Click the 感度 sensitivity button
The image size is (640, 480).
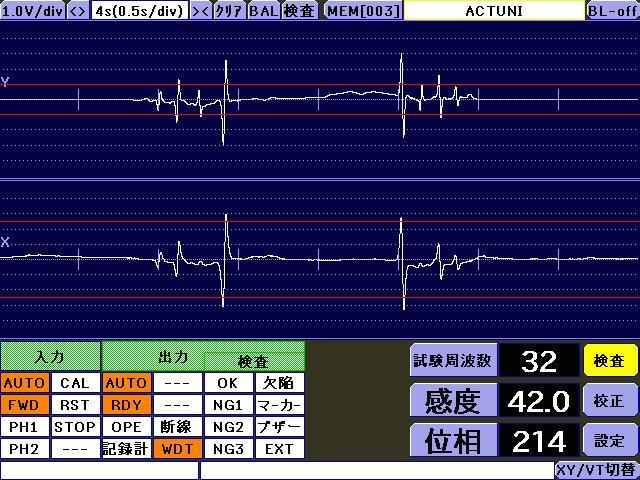[x=452, y=401]
